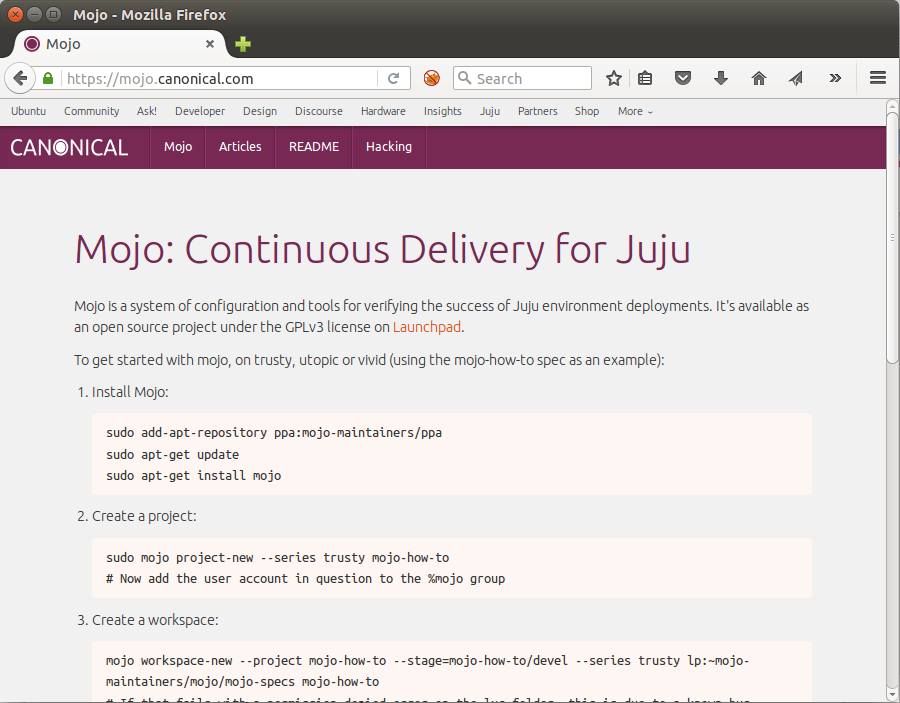Follow the Launchpad link
Viewport: 900px width, 703px height.
426,327
